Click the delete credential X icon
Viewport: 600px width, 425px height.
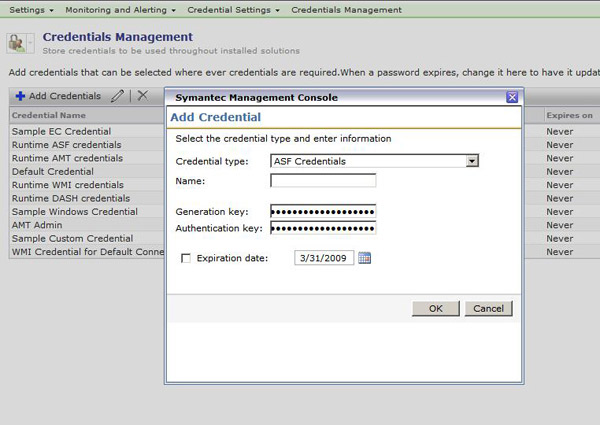click(x=143, y=96)
